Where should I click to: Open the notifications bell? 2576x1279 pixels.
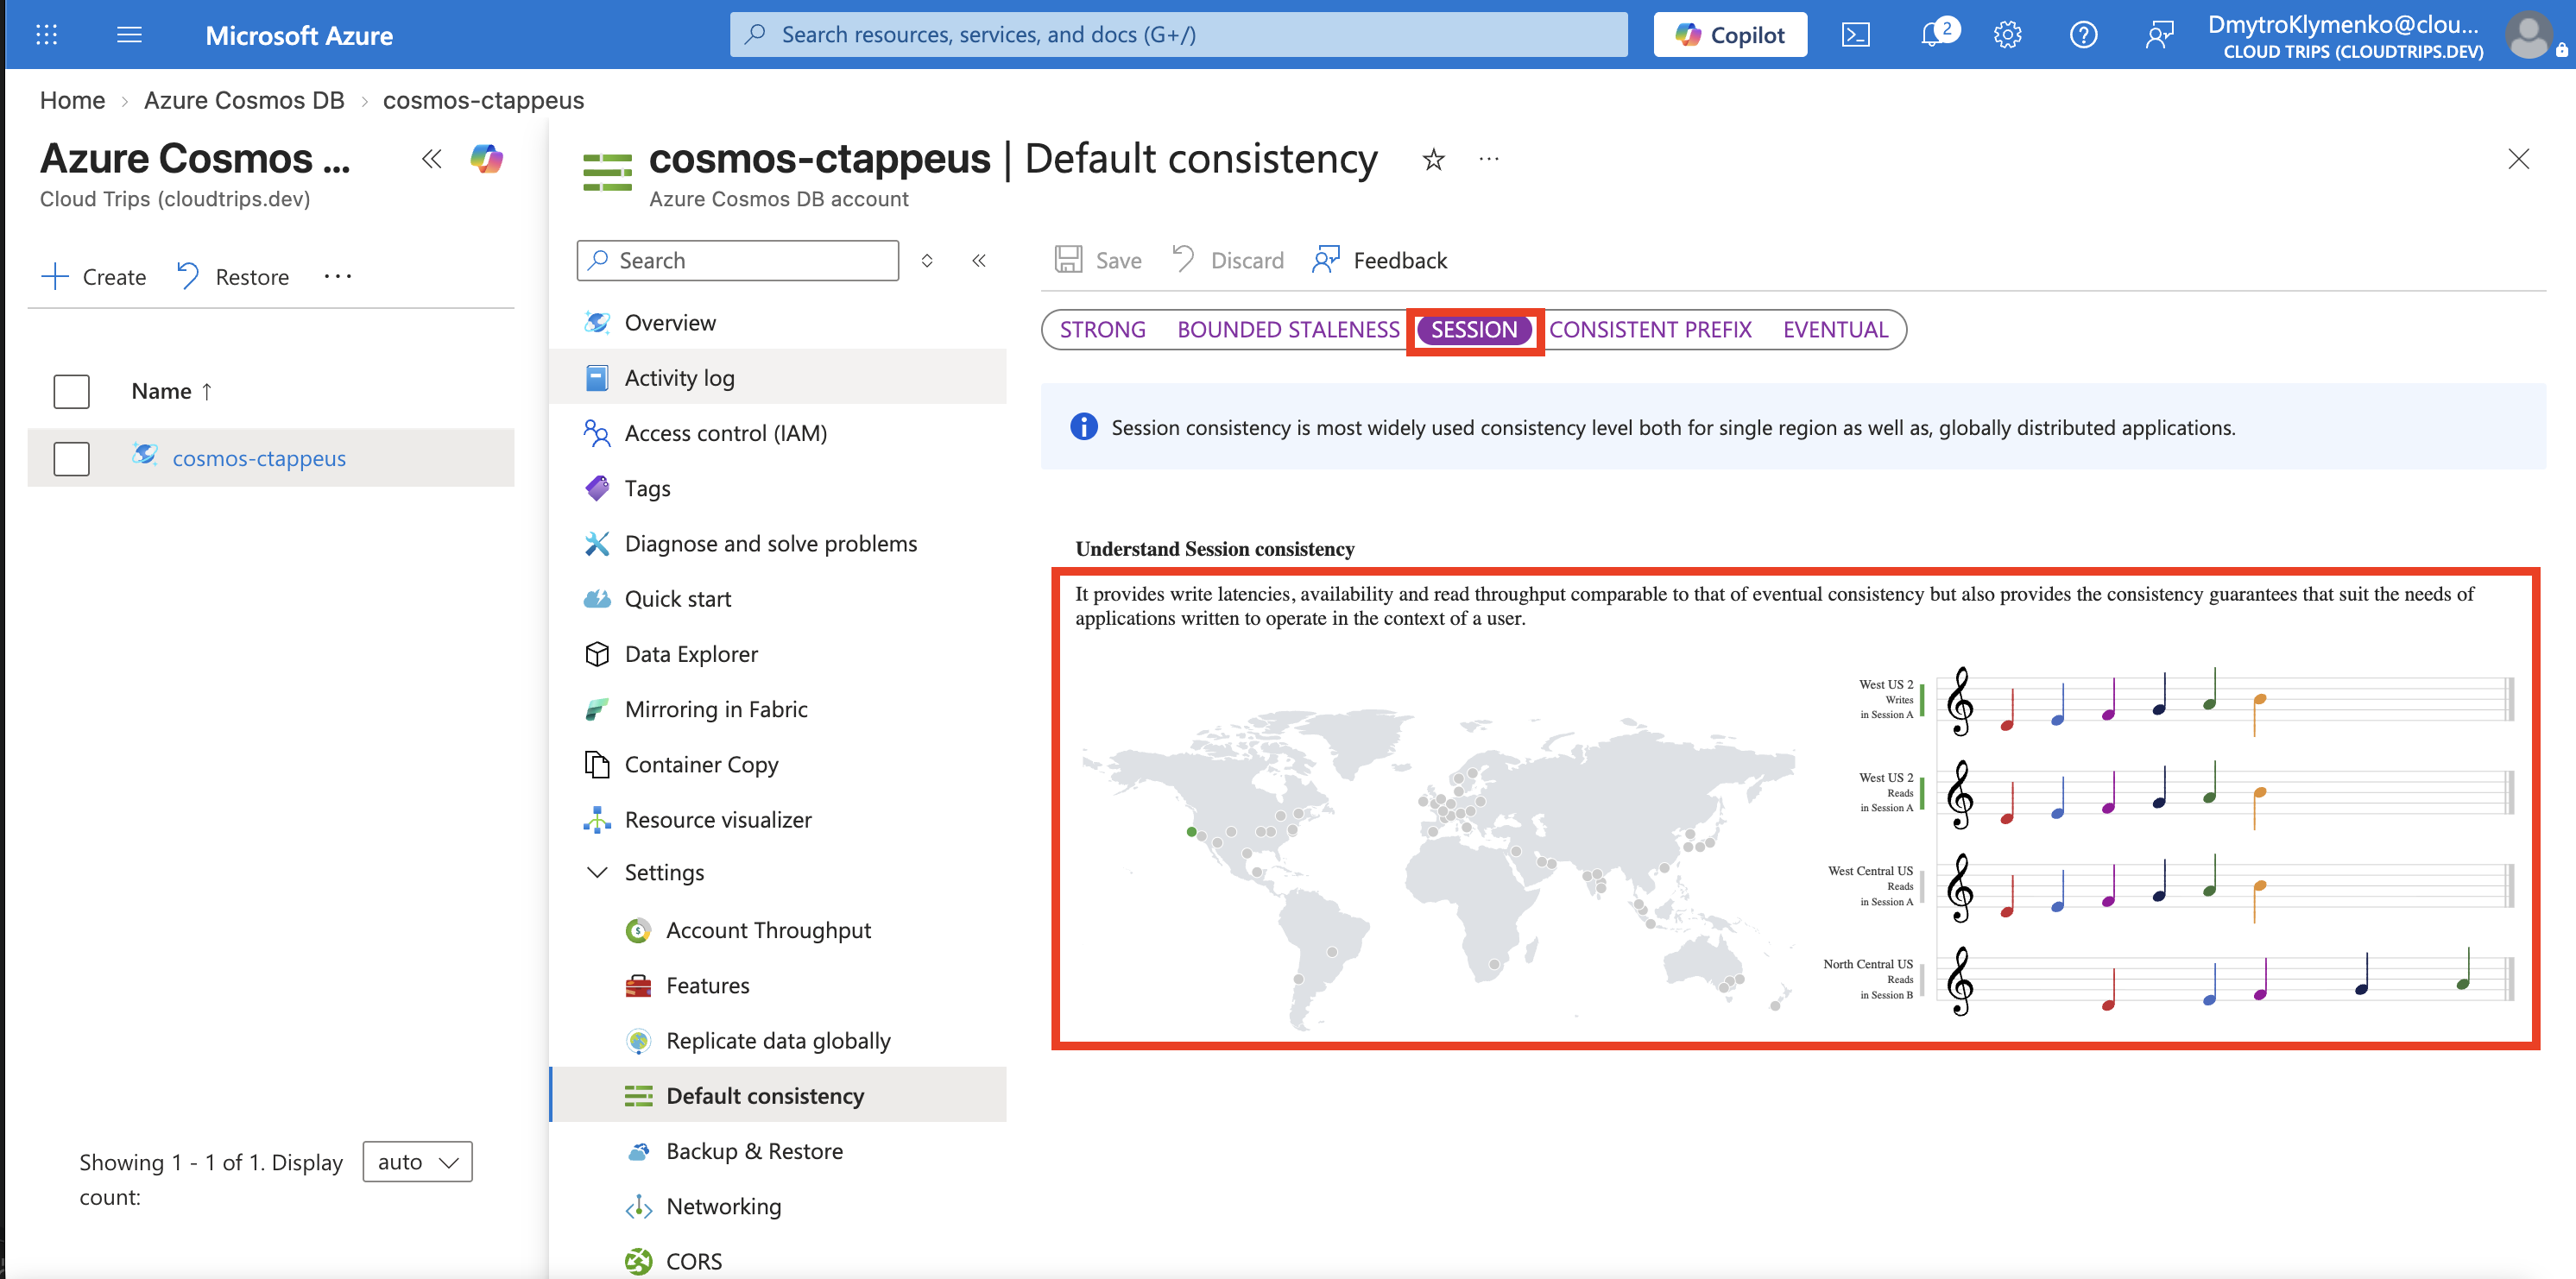(1933, 35)
